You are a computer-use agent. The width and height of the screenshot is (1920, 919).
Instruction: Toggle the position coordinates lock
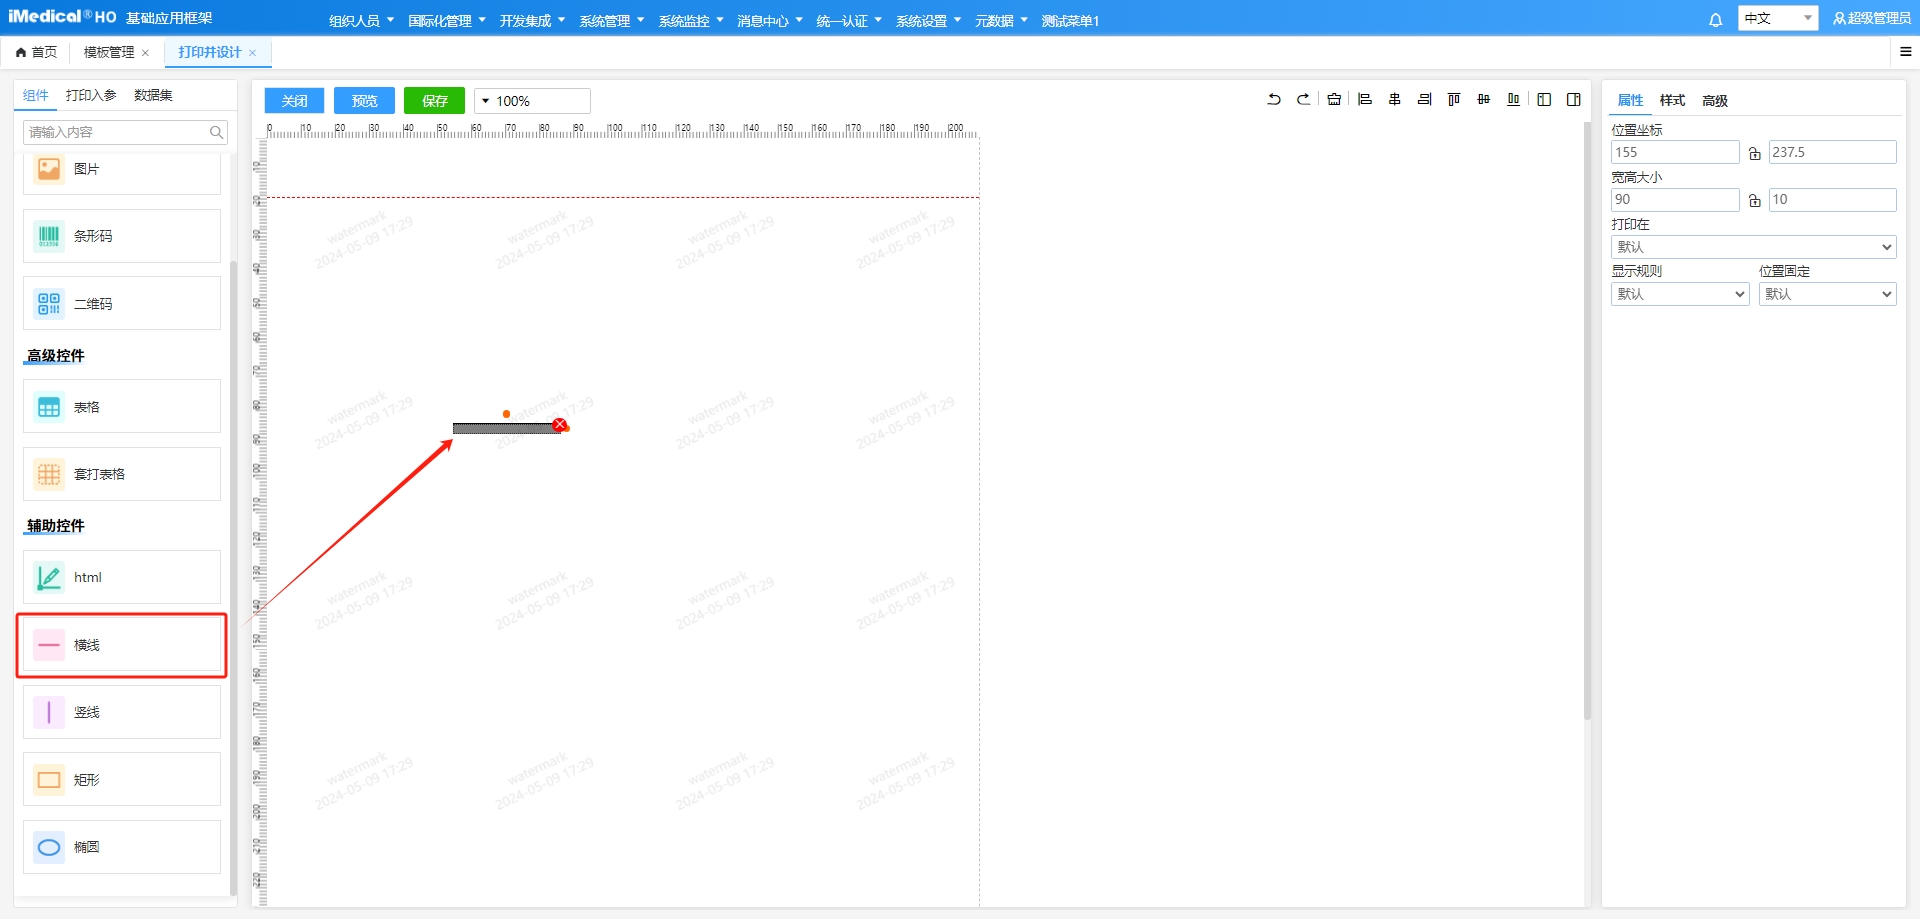[x=1754, y=153]
